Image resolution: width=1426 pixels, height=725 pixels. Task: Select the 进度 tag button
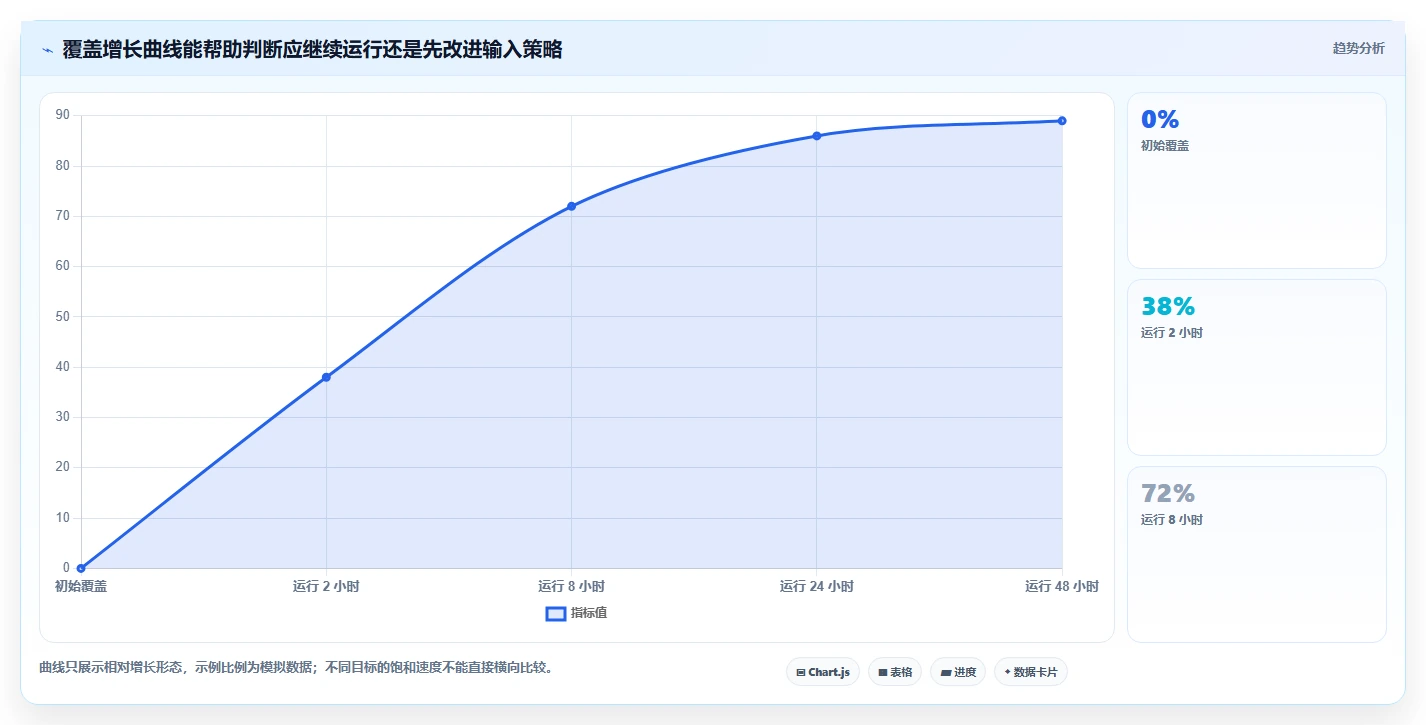[x=957, y=672]
